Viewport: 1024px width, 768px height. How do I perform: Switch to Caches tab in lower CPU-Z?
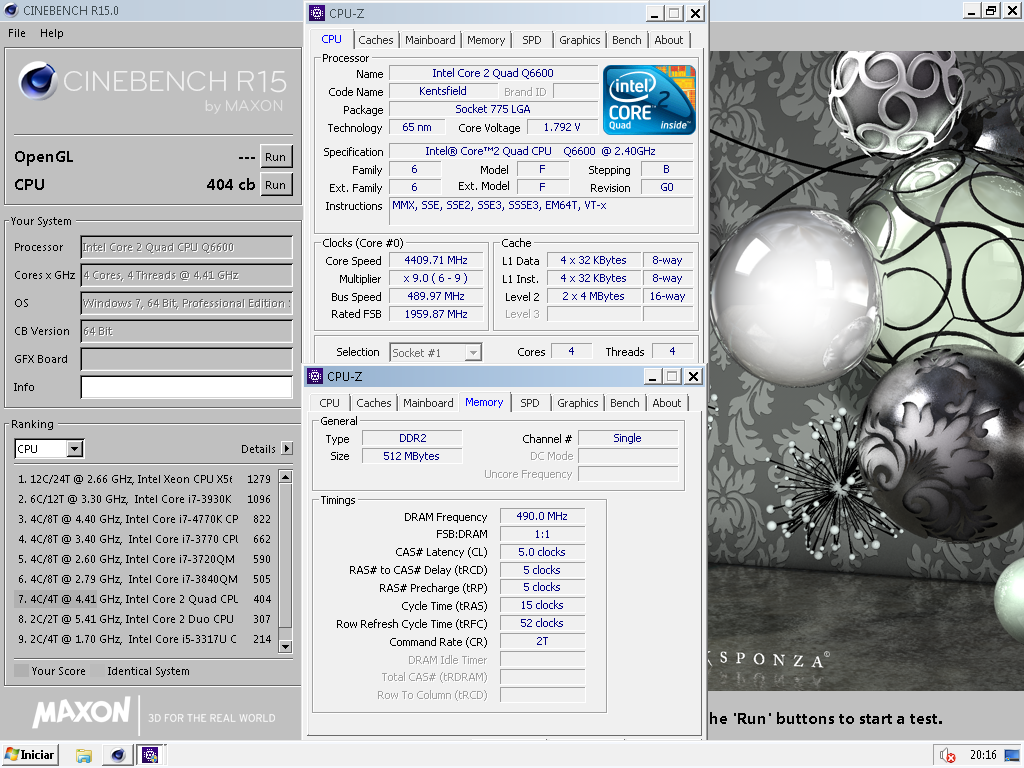374,403
